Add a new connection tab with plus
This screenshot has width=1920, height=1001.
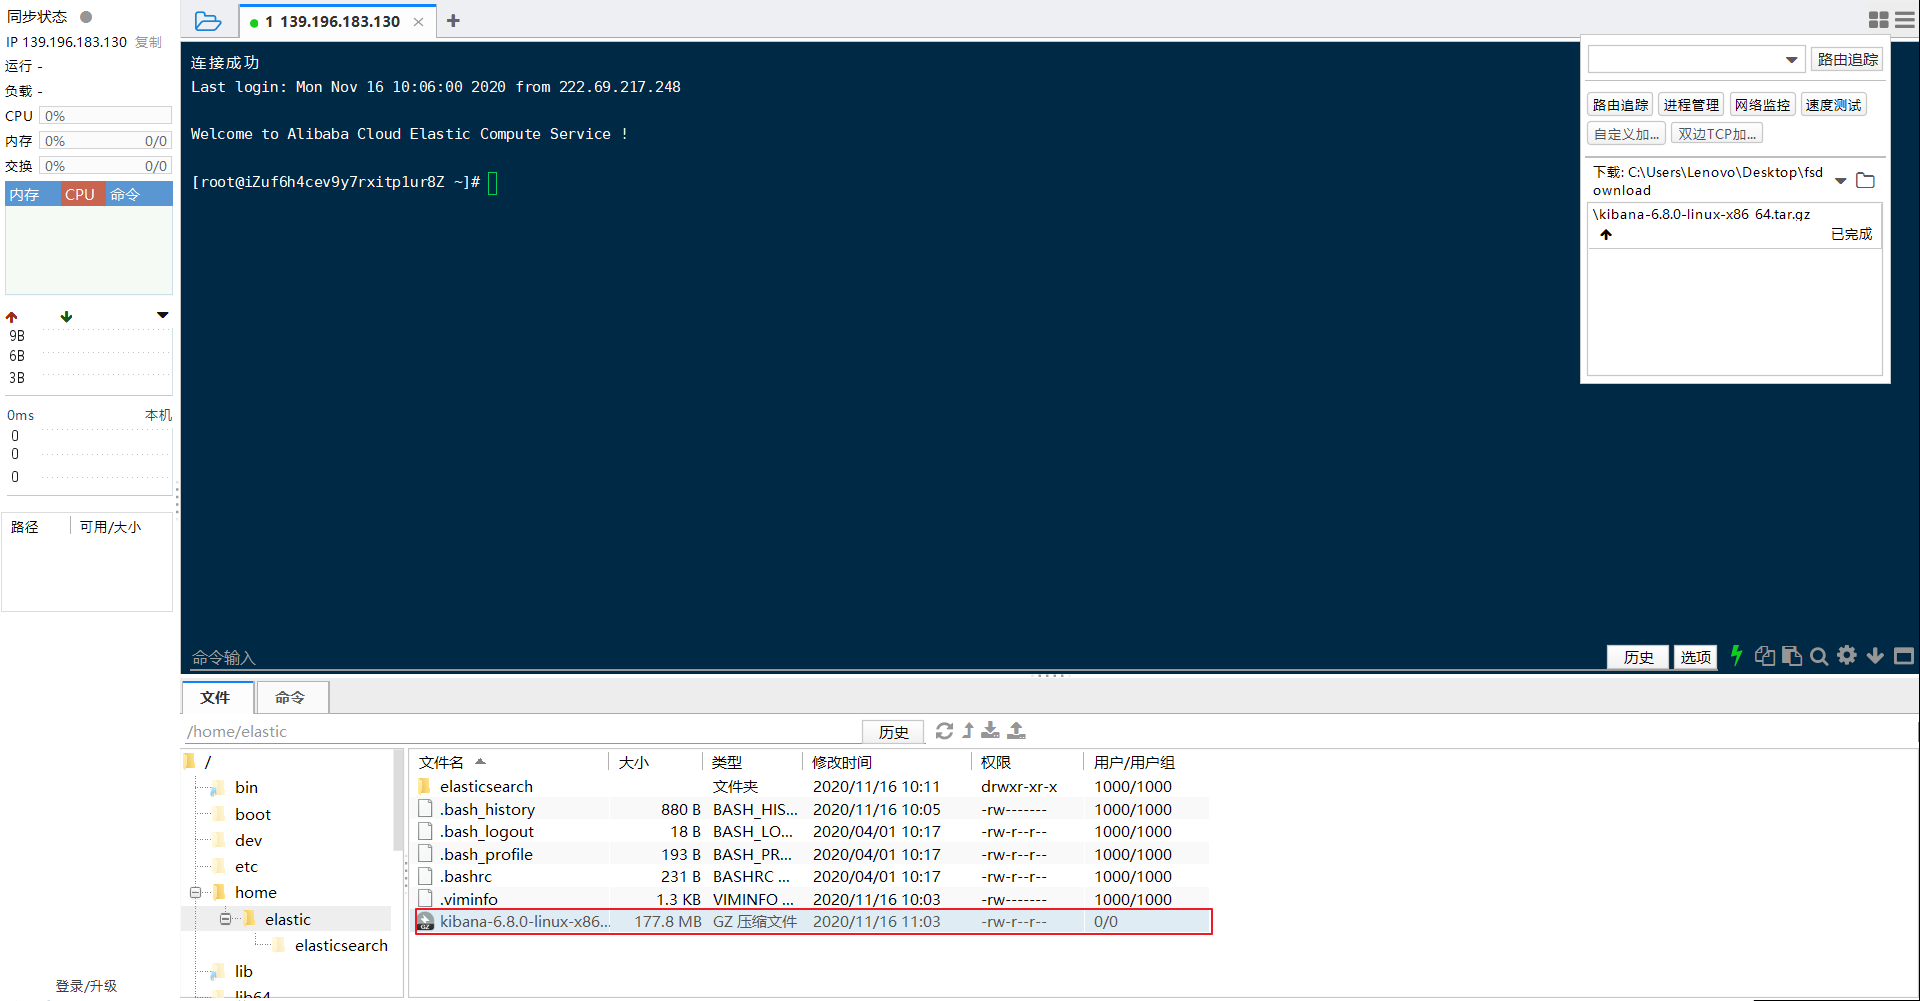453,21
